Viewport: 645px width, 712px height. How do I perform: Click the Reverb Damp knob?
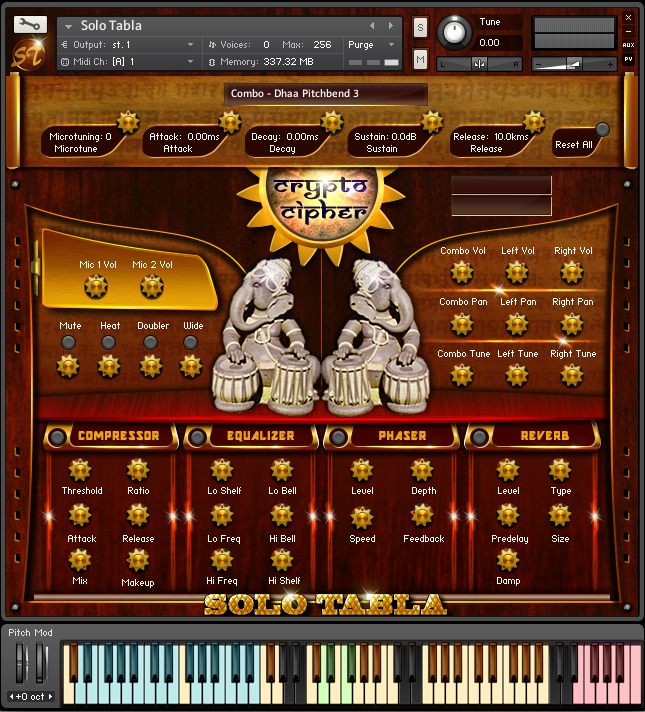click(x=508, y=560)
